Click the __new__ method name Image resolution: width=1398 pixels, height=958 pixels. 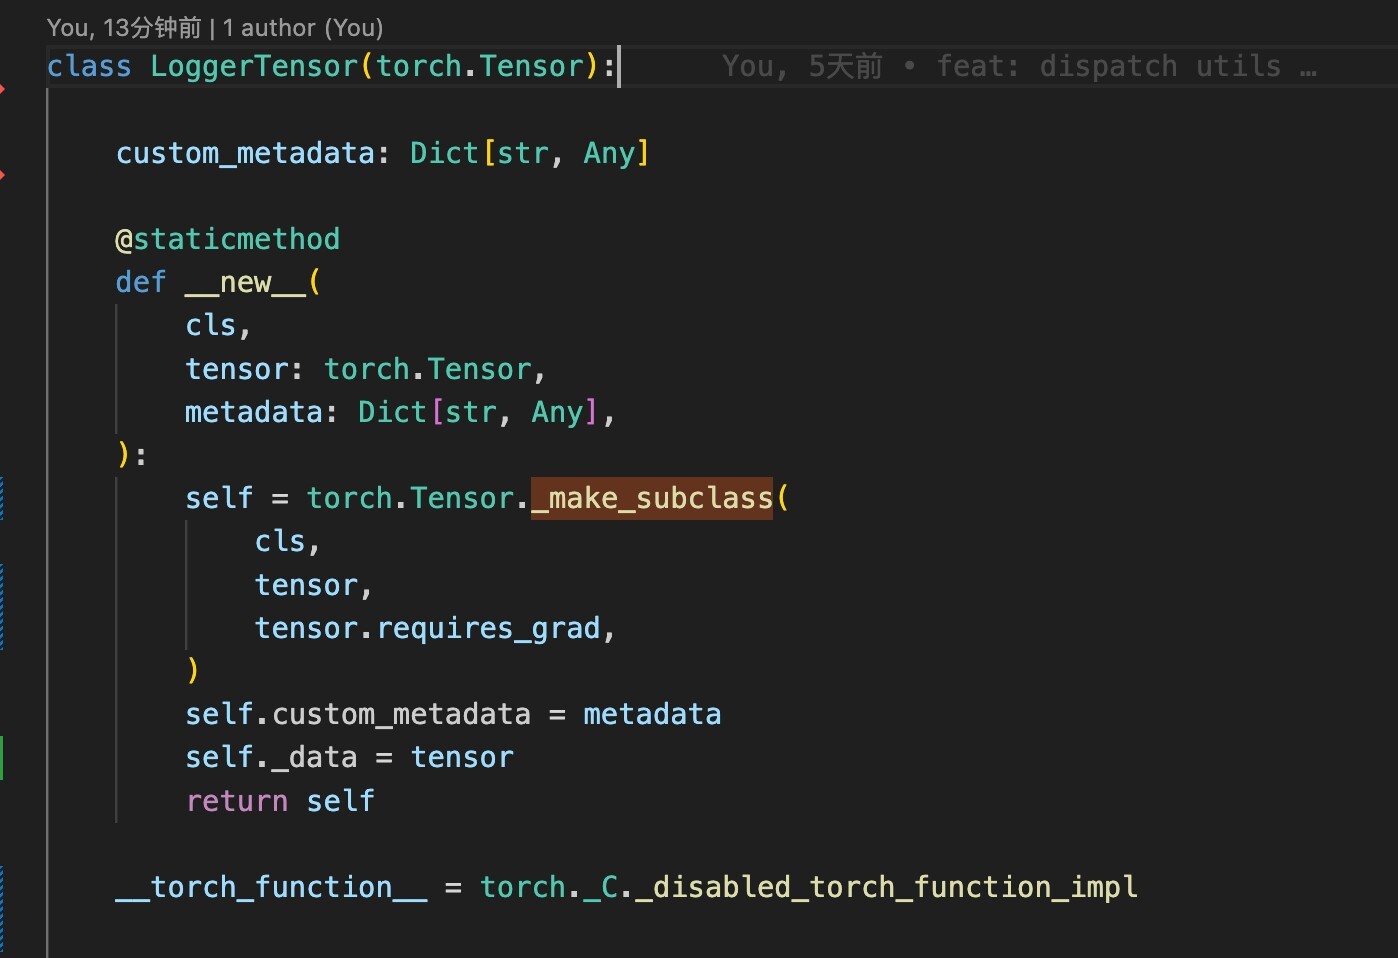click(x=245, y=282)
